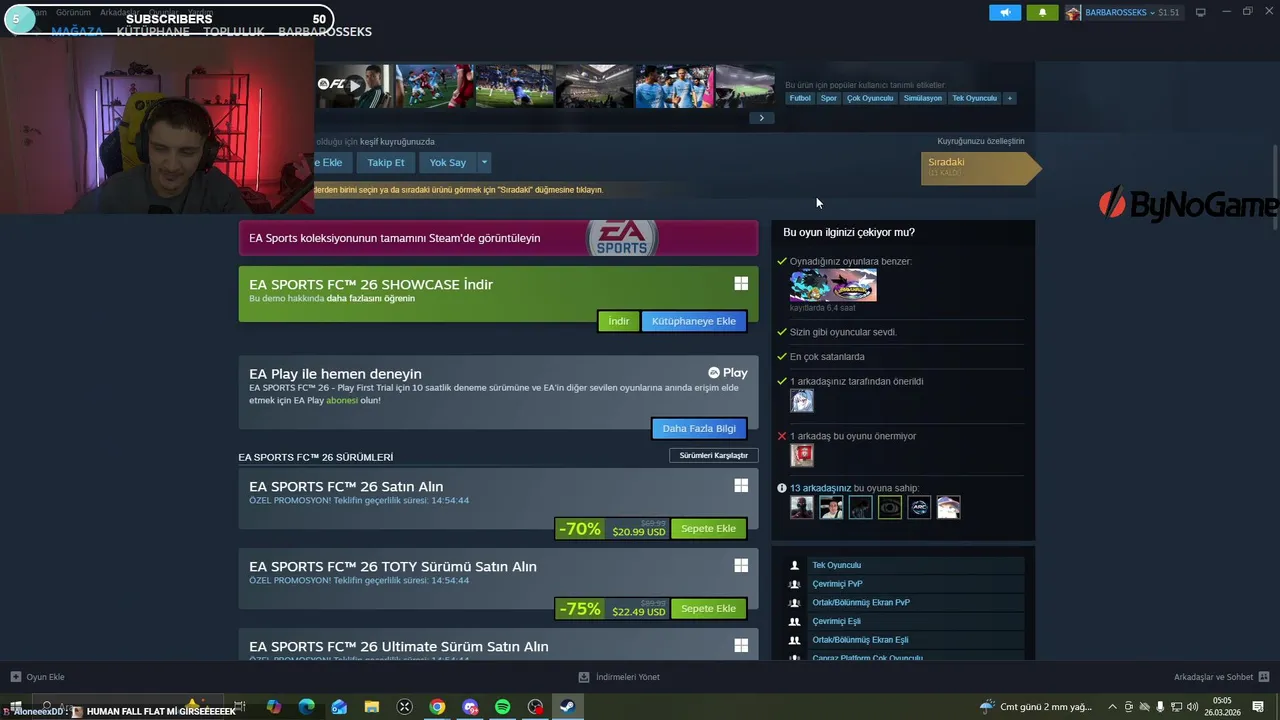Viewport: 1280px width, 720px height.
Task: Open File Explorer from the taskbar
Action: (x=371, y=707)
